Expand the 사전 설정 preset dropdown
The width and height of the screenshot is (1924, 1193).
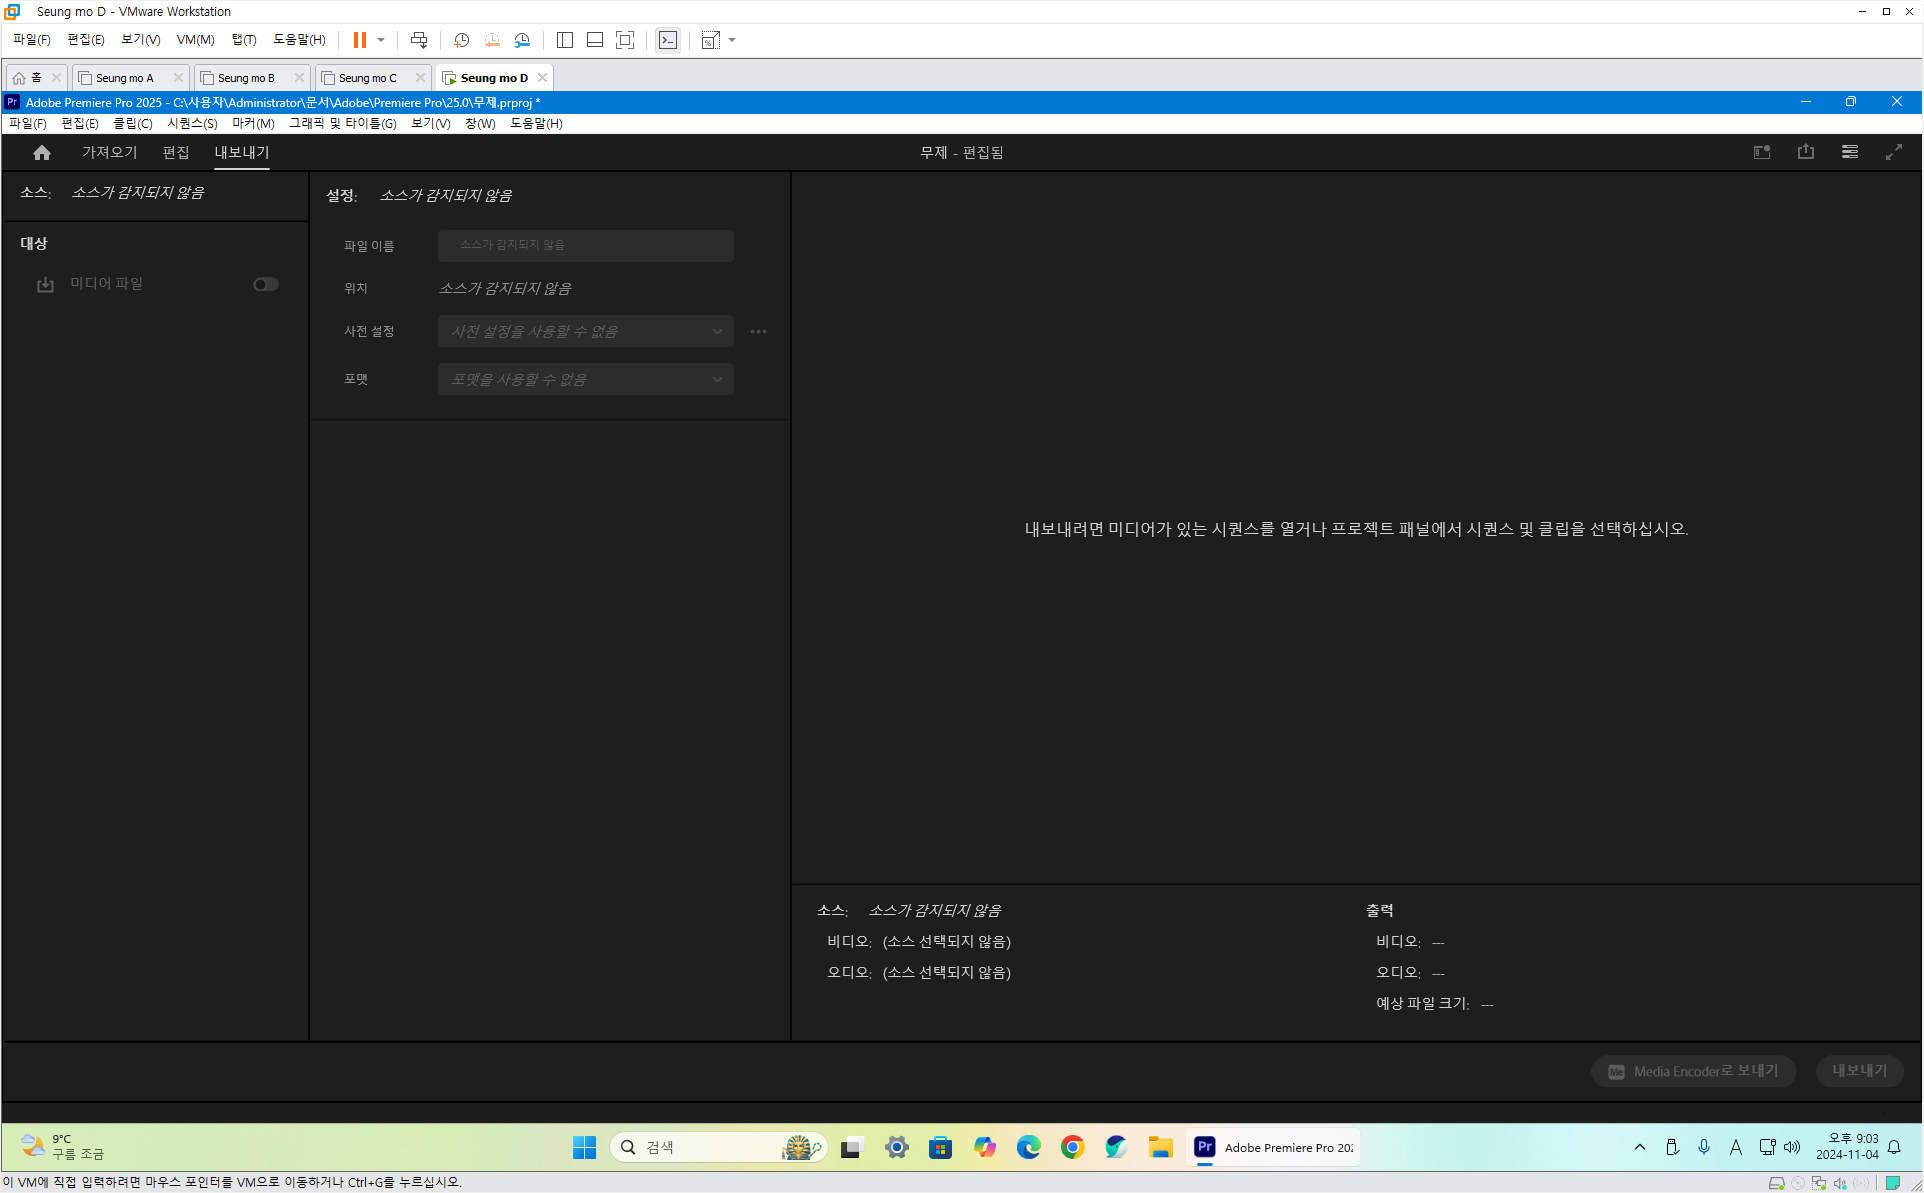pyautogui.click(x=585, y=332)
